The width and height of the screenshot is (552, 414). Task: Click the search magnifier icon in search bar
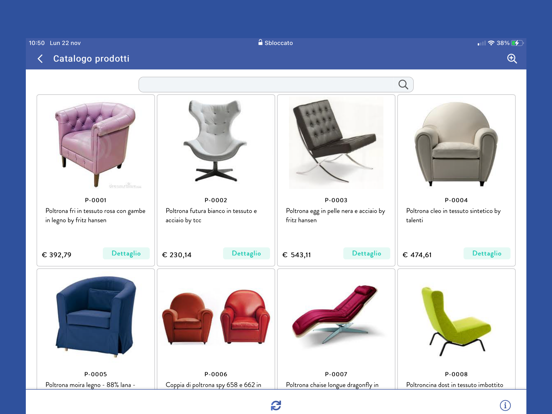pos(403,84)
